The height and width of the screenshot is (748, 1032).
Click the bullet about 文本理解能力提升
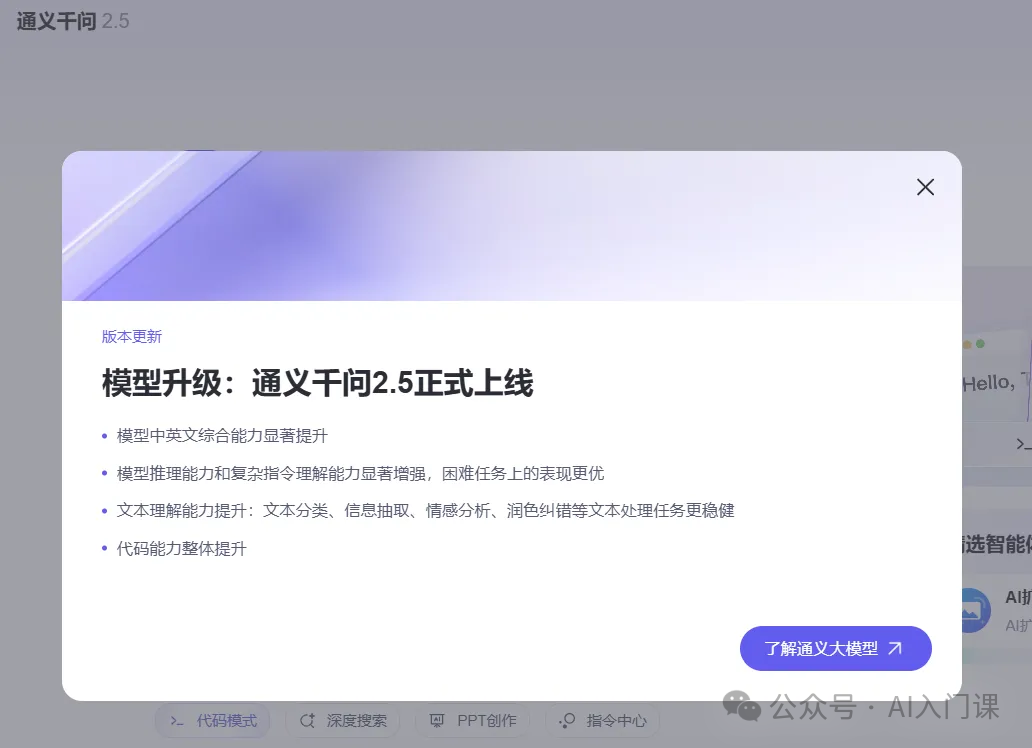tap(425, 511)
